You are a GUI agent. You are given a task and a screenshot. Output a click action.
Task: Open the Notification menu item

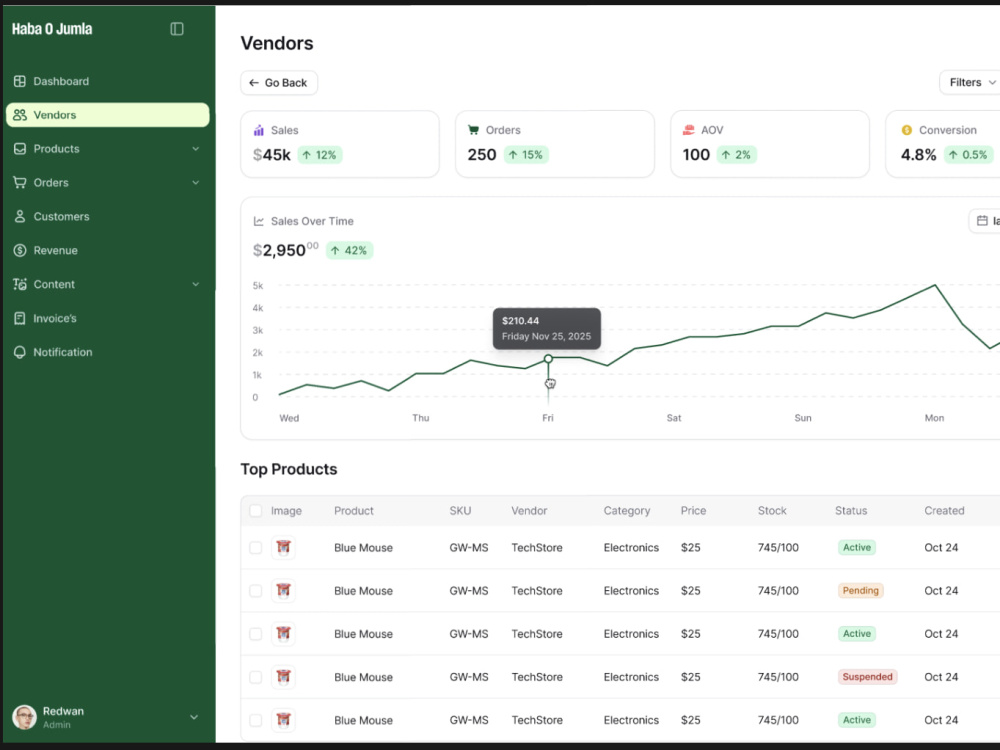tap(108, 352)
